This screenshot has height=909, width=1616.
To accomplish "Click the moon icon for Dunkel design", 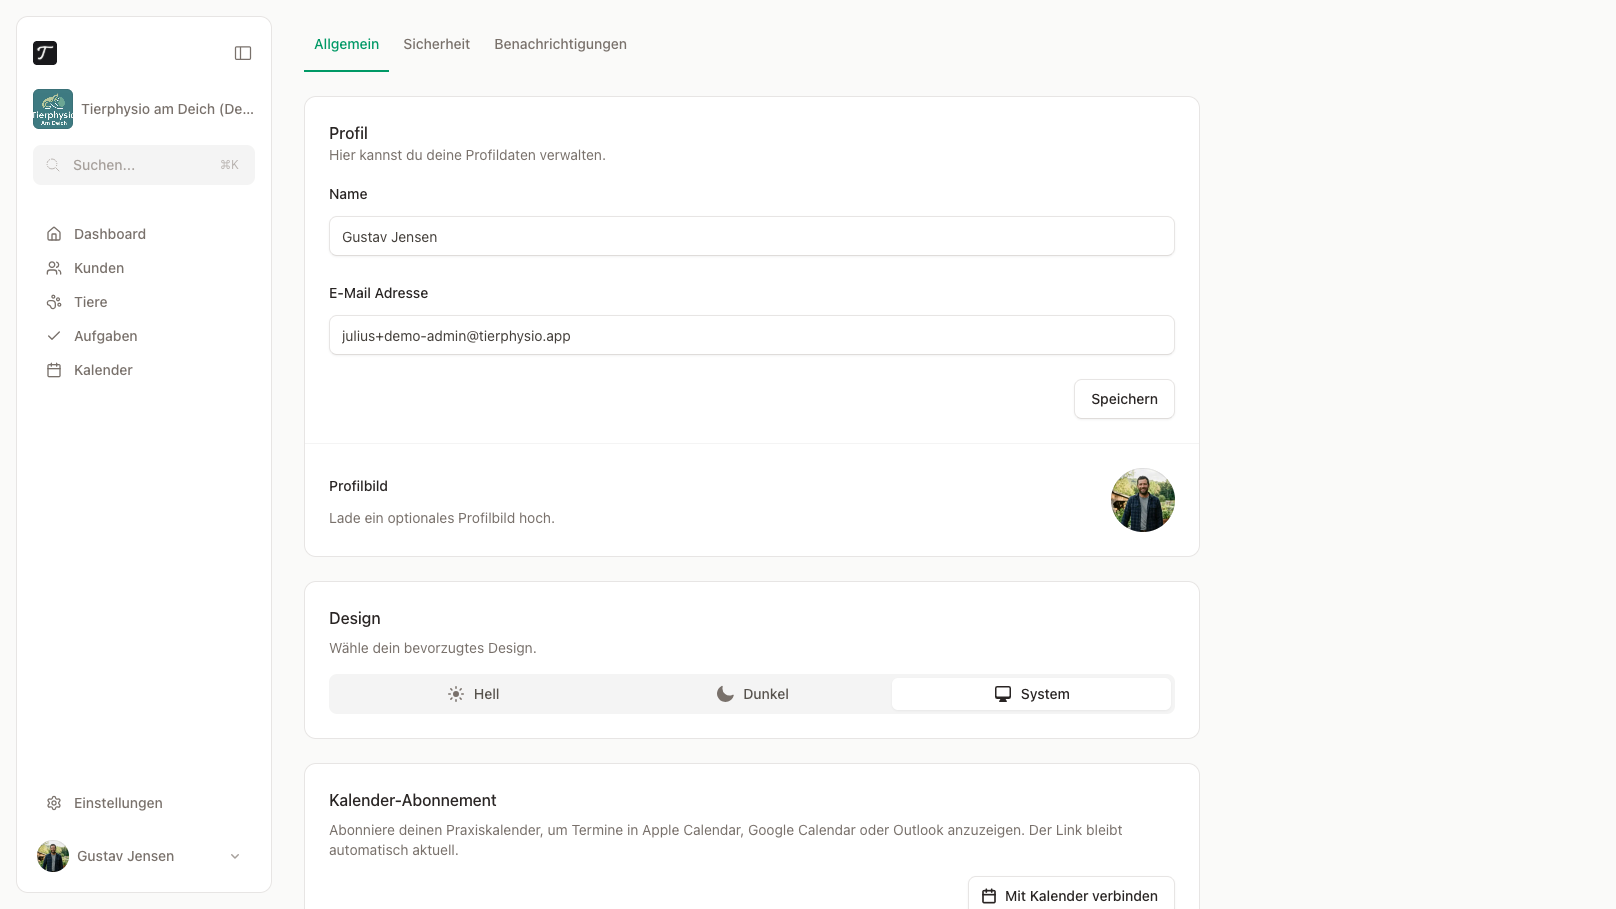I will tap(725, 694).
